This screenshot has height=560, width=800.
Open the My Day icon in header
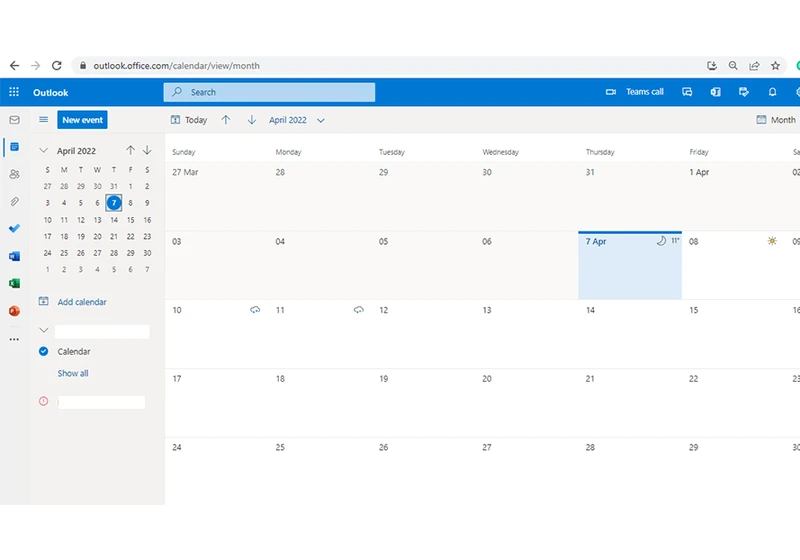743,92
